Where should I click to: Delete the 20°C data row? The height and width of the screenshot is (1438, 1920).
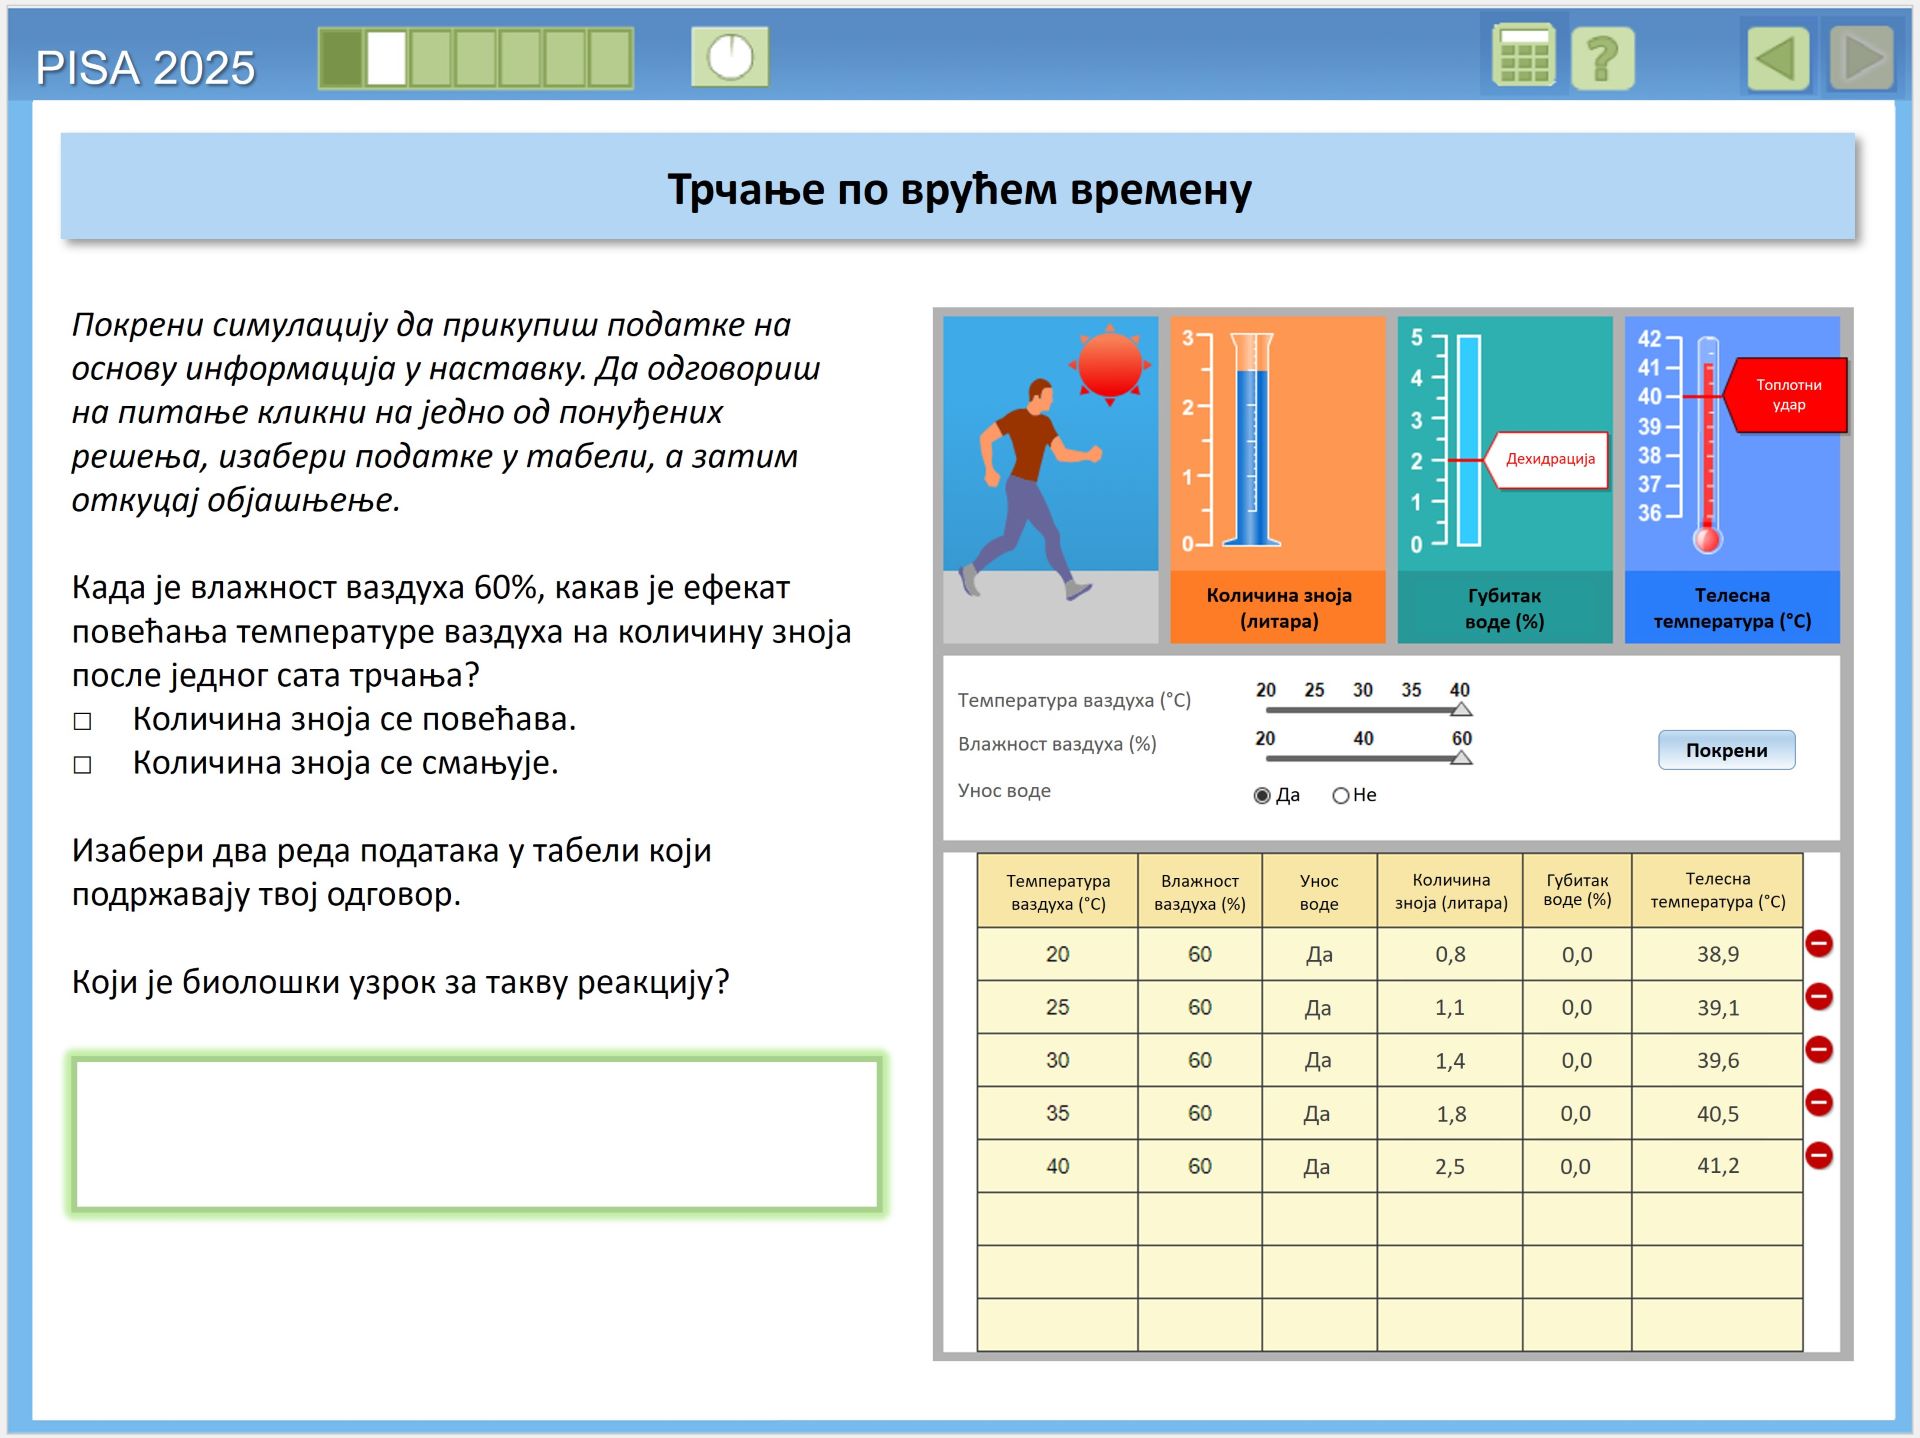click(x=1818, y=943)
